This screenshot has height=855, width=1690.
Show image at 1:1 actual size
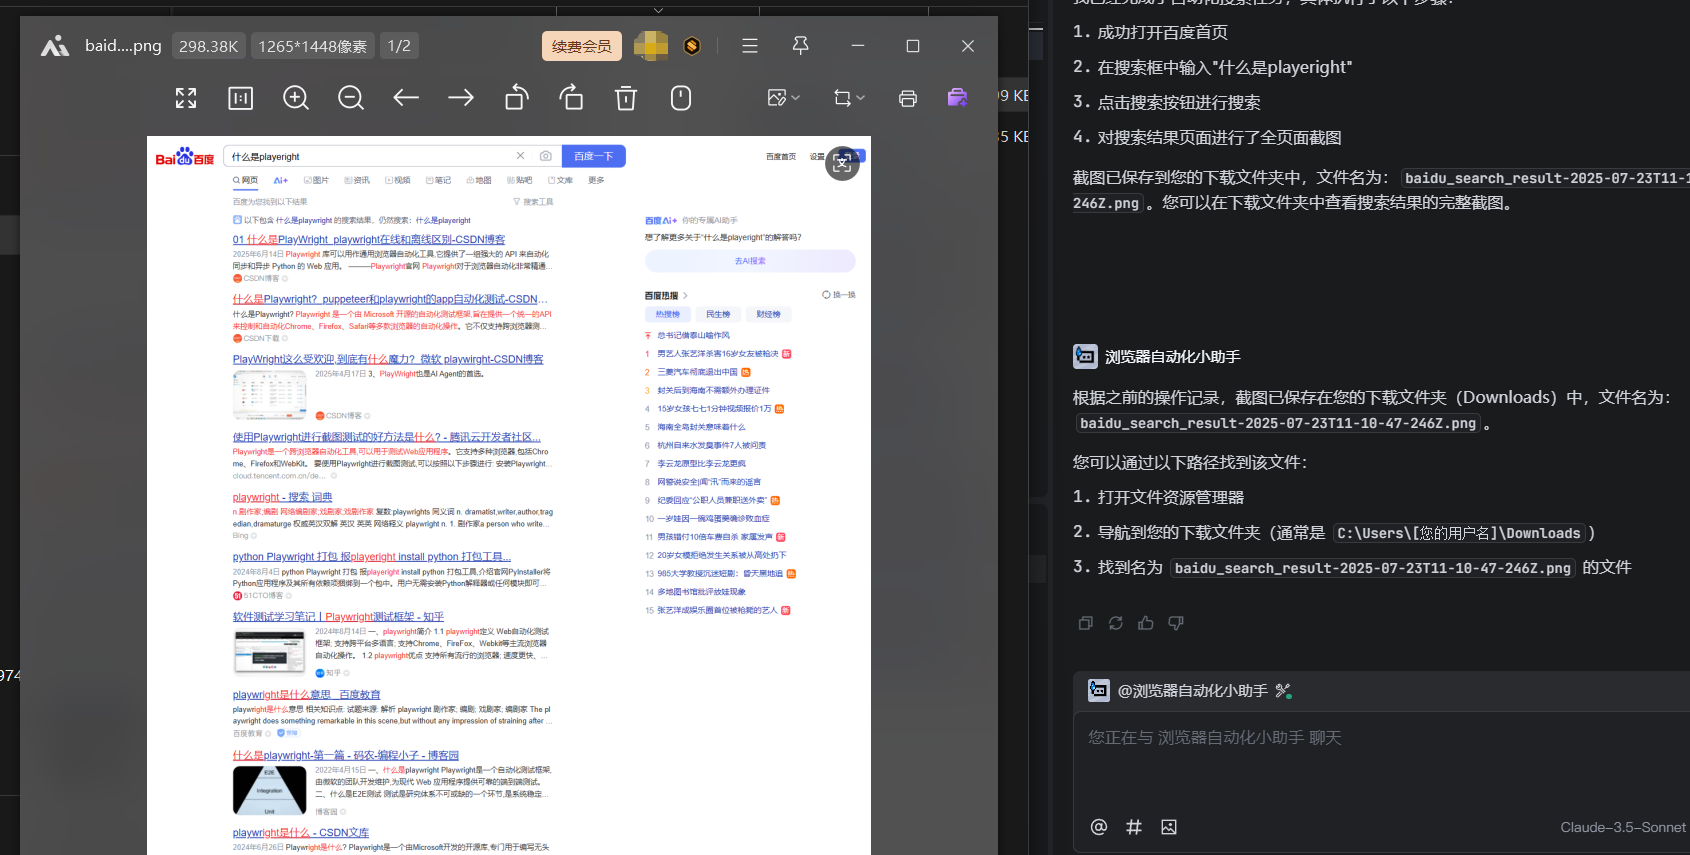click(241, 98)
